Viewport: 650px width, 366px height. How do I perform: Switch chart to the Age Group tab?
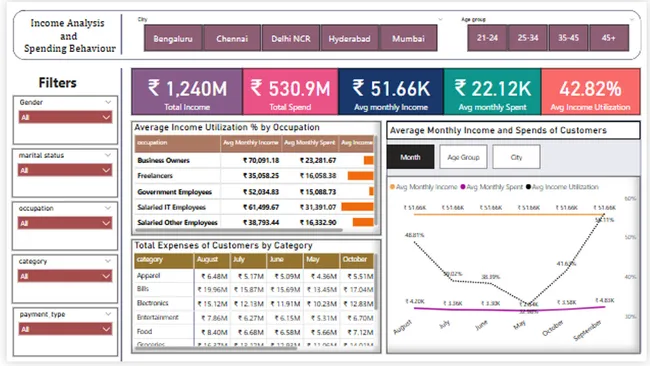[x=463, y=157]
